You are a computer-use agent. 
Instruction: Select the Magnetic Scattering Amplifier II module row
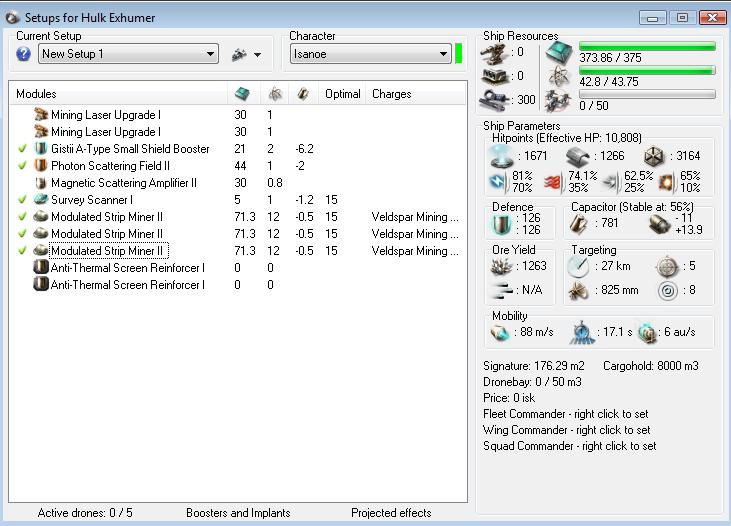[x=238, y=183]
